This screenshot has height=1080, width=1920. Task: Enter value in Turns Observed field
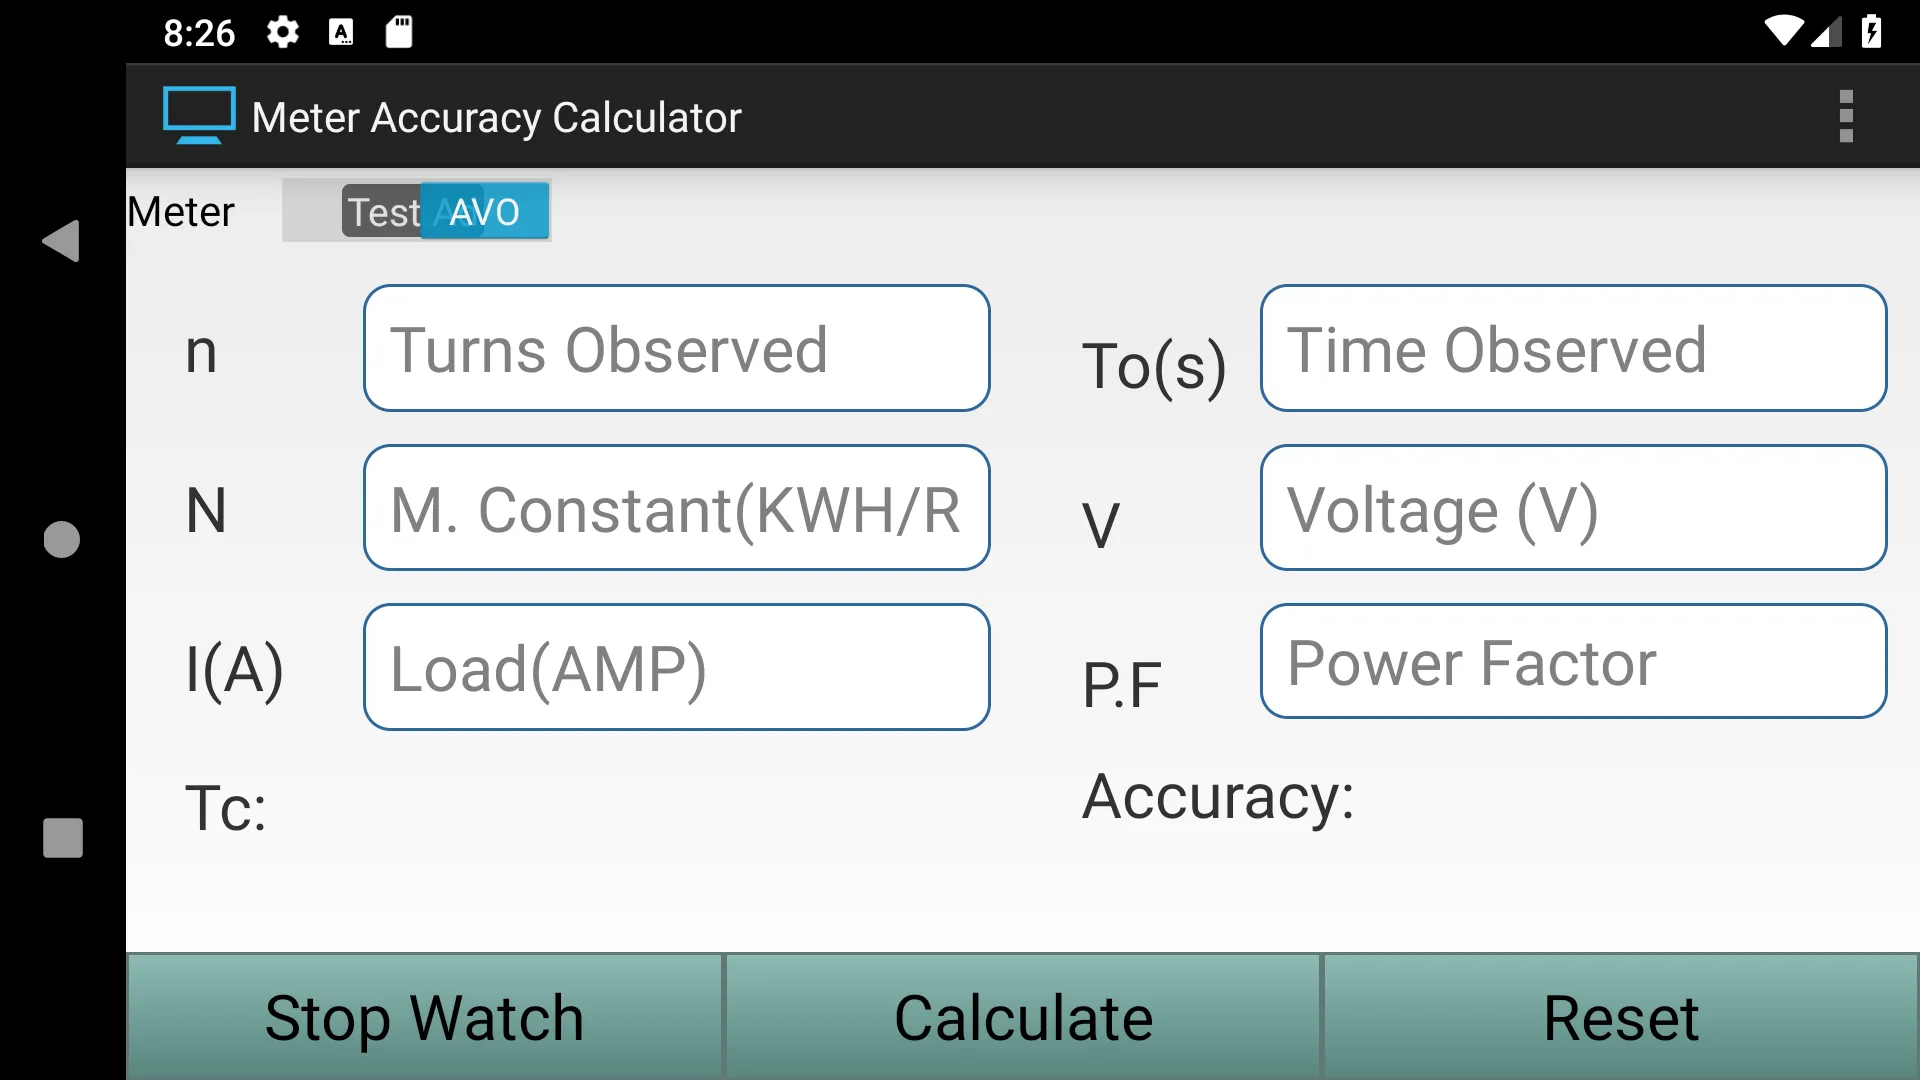click(x=676, y=348)
